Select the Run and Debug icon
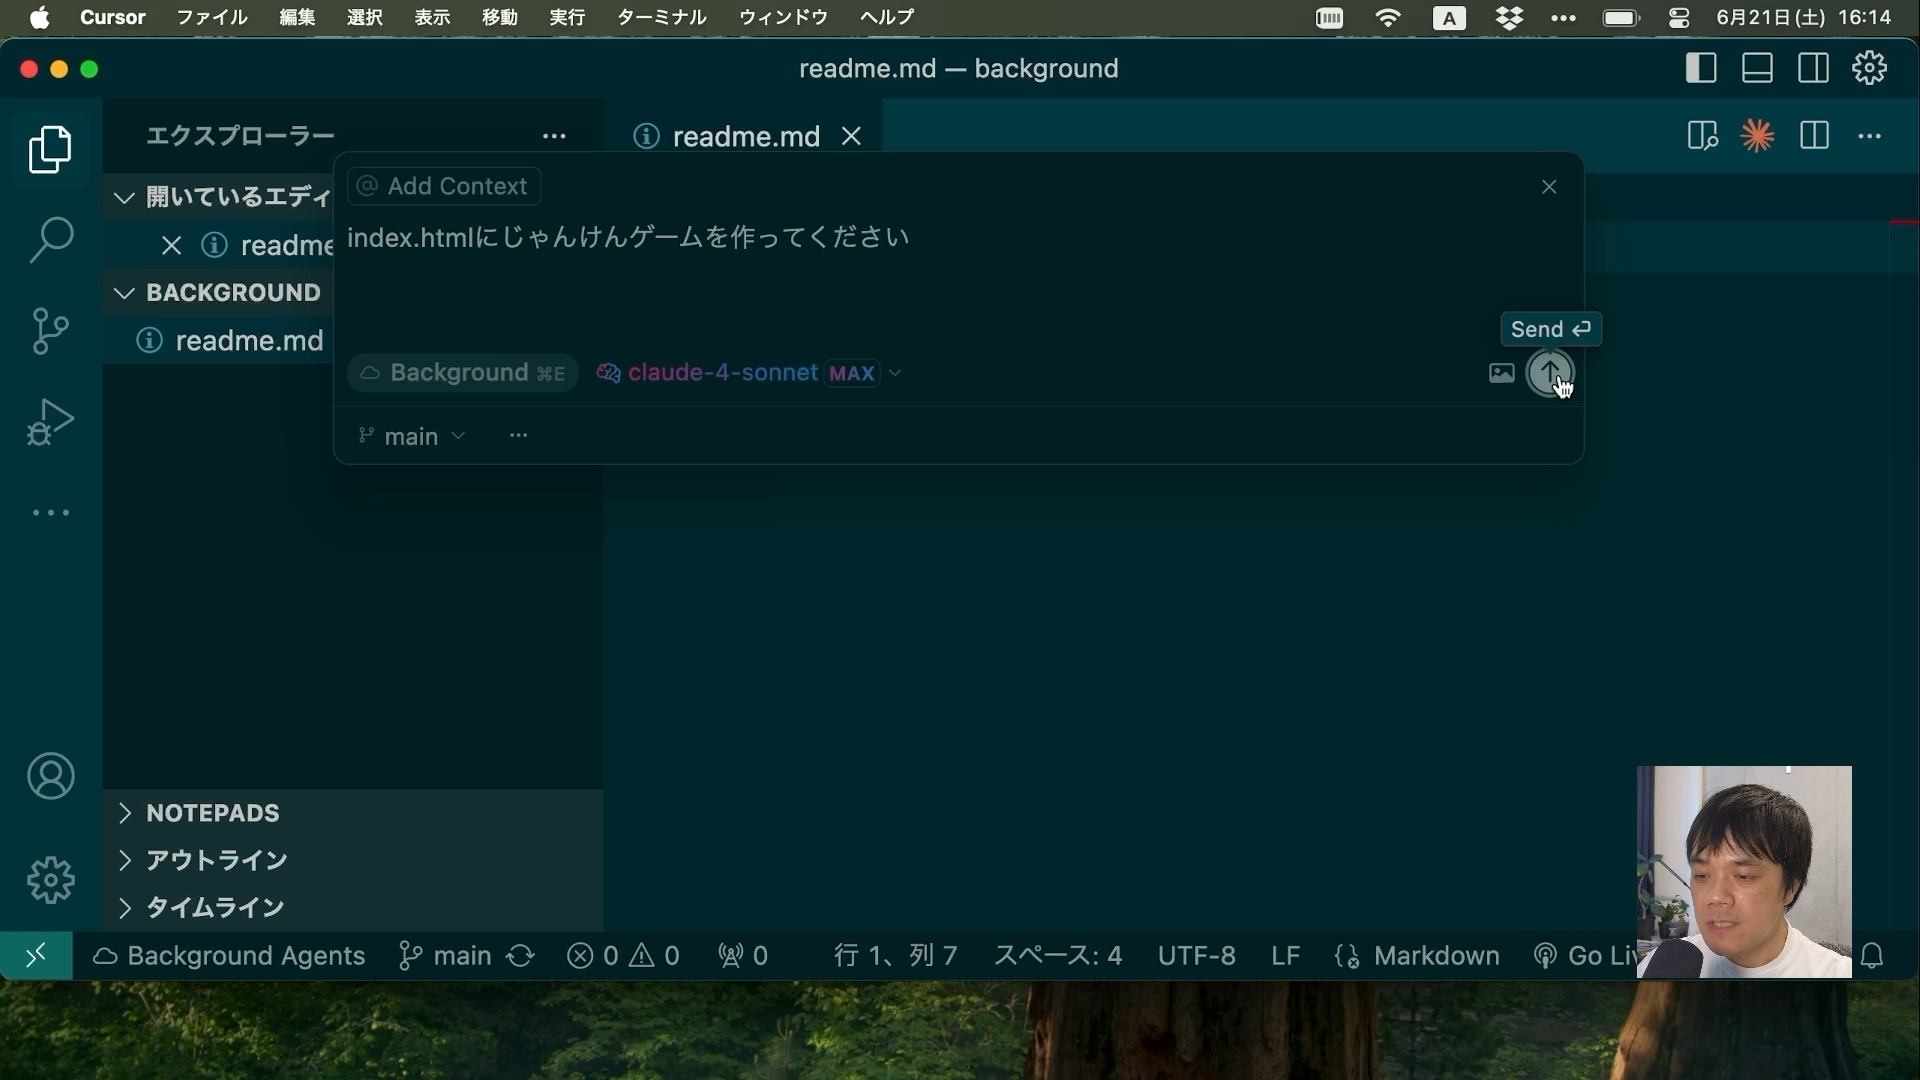The width and height of the screenshot is (1920, 1080). tap(49, 422)
